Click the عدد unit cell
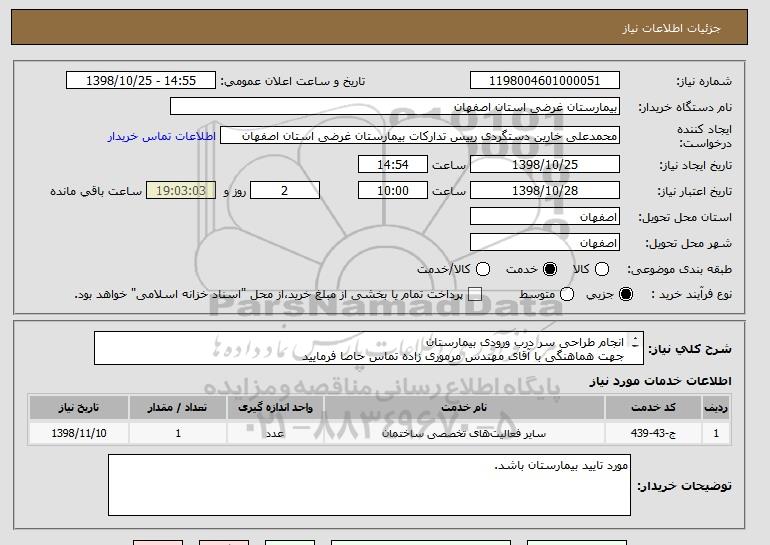Screen dimensions: 770x545 click(x=275, y=433)
